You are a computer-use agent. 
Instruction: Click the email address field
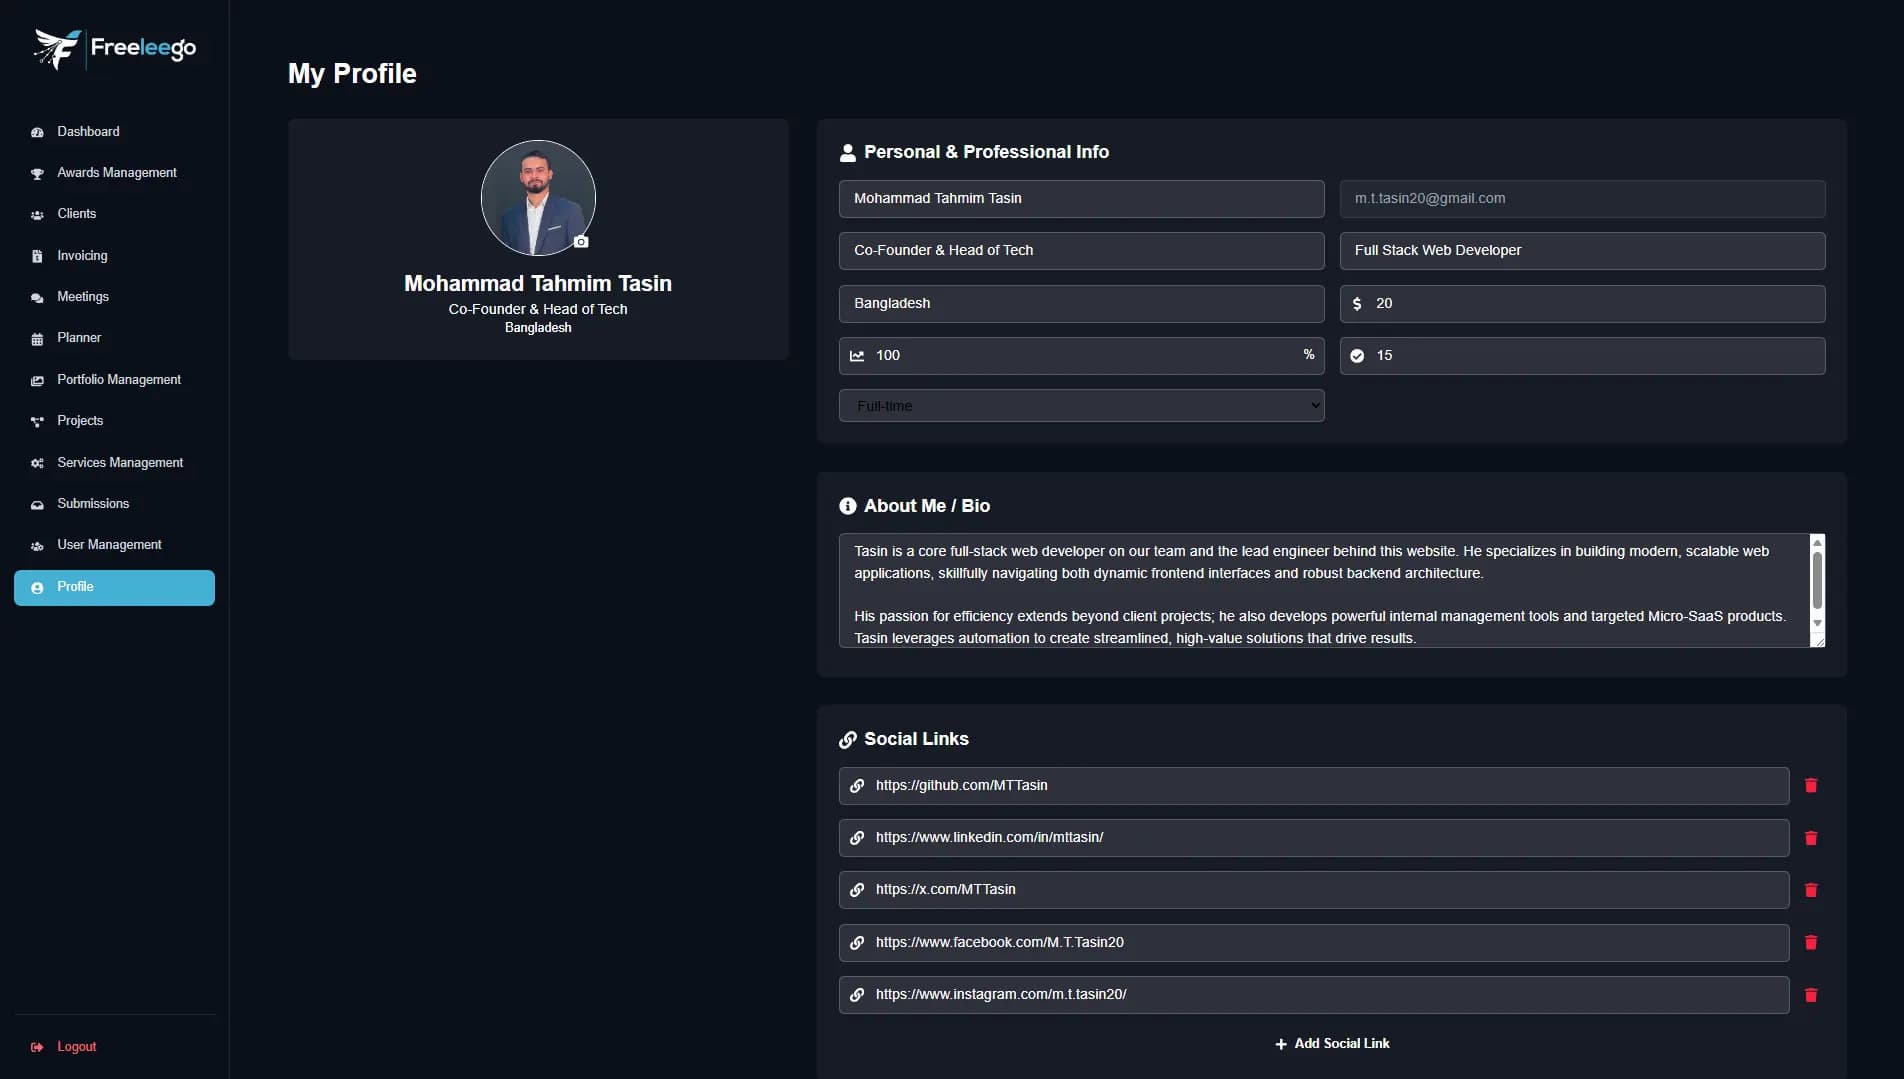pos(1582,199)
